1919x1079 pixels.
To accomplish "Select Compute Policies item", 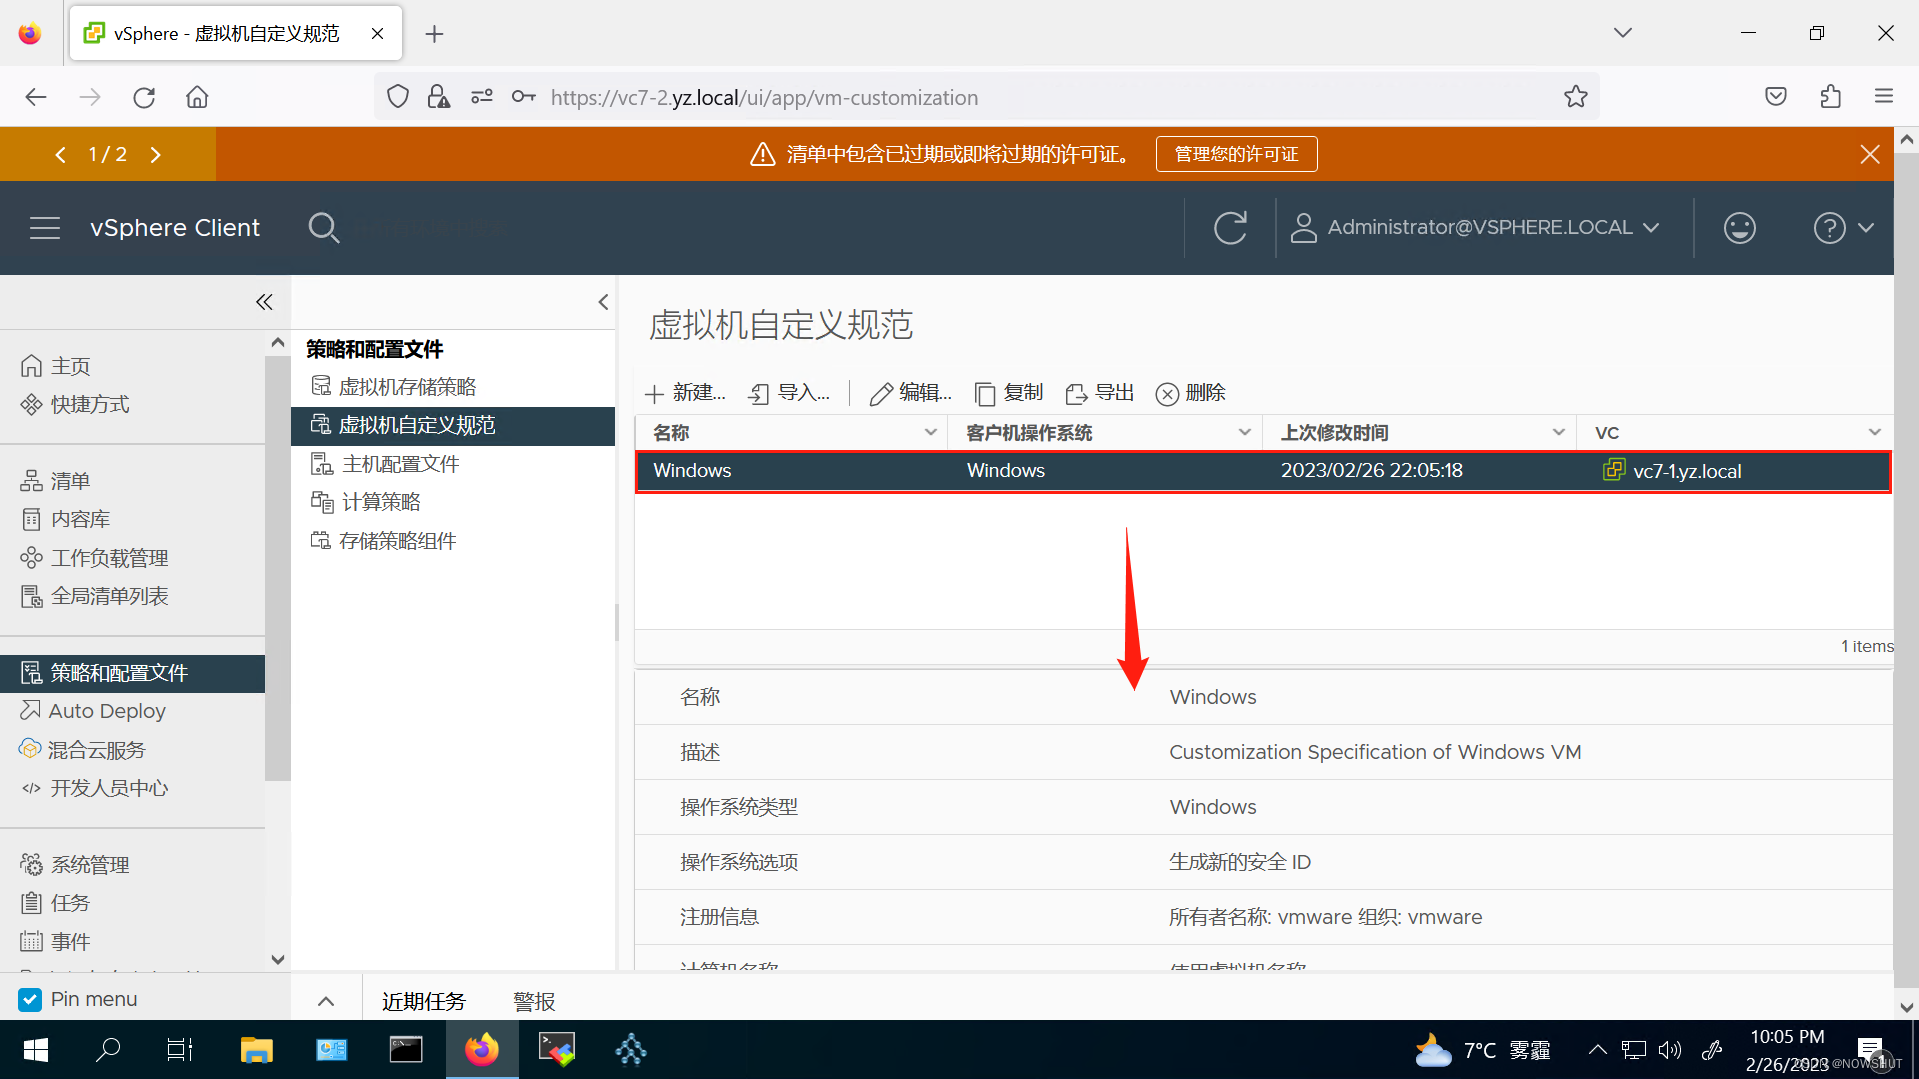I will pyautogui.click(x=366, y=502).
